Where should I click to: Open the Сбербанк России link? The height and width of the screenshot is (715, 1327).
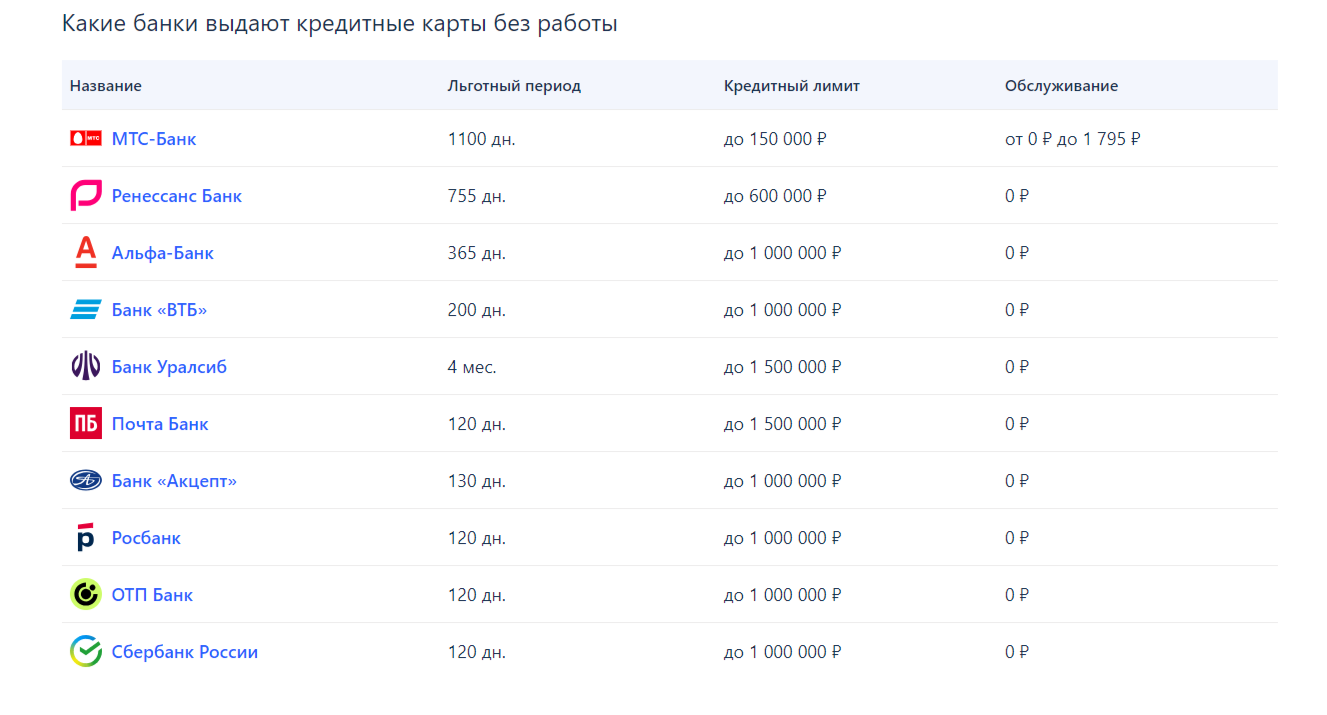point(185,652)
